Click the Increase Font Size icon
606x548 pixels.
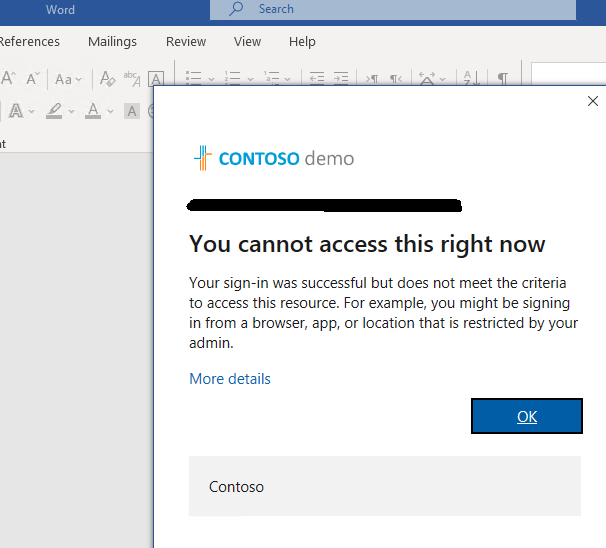click(x=8, y=78)
